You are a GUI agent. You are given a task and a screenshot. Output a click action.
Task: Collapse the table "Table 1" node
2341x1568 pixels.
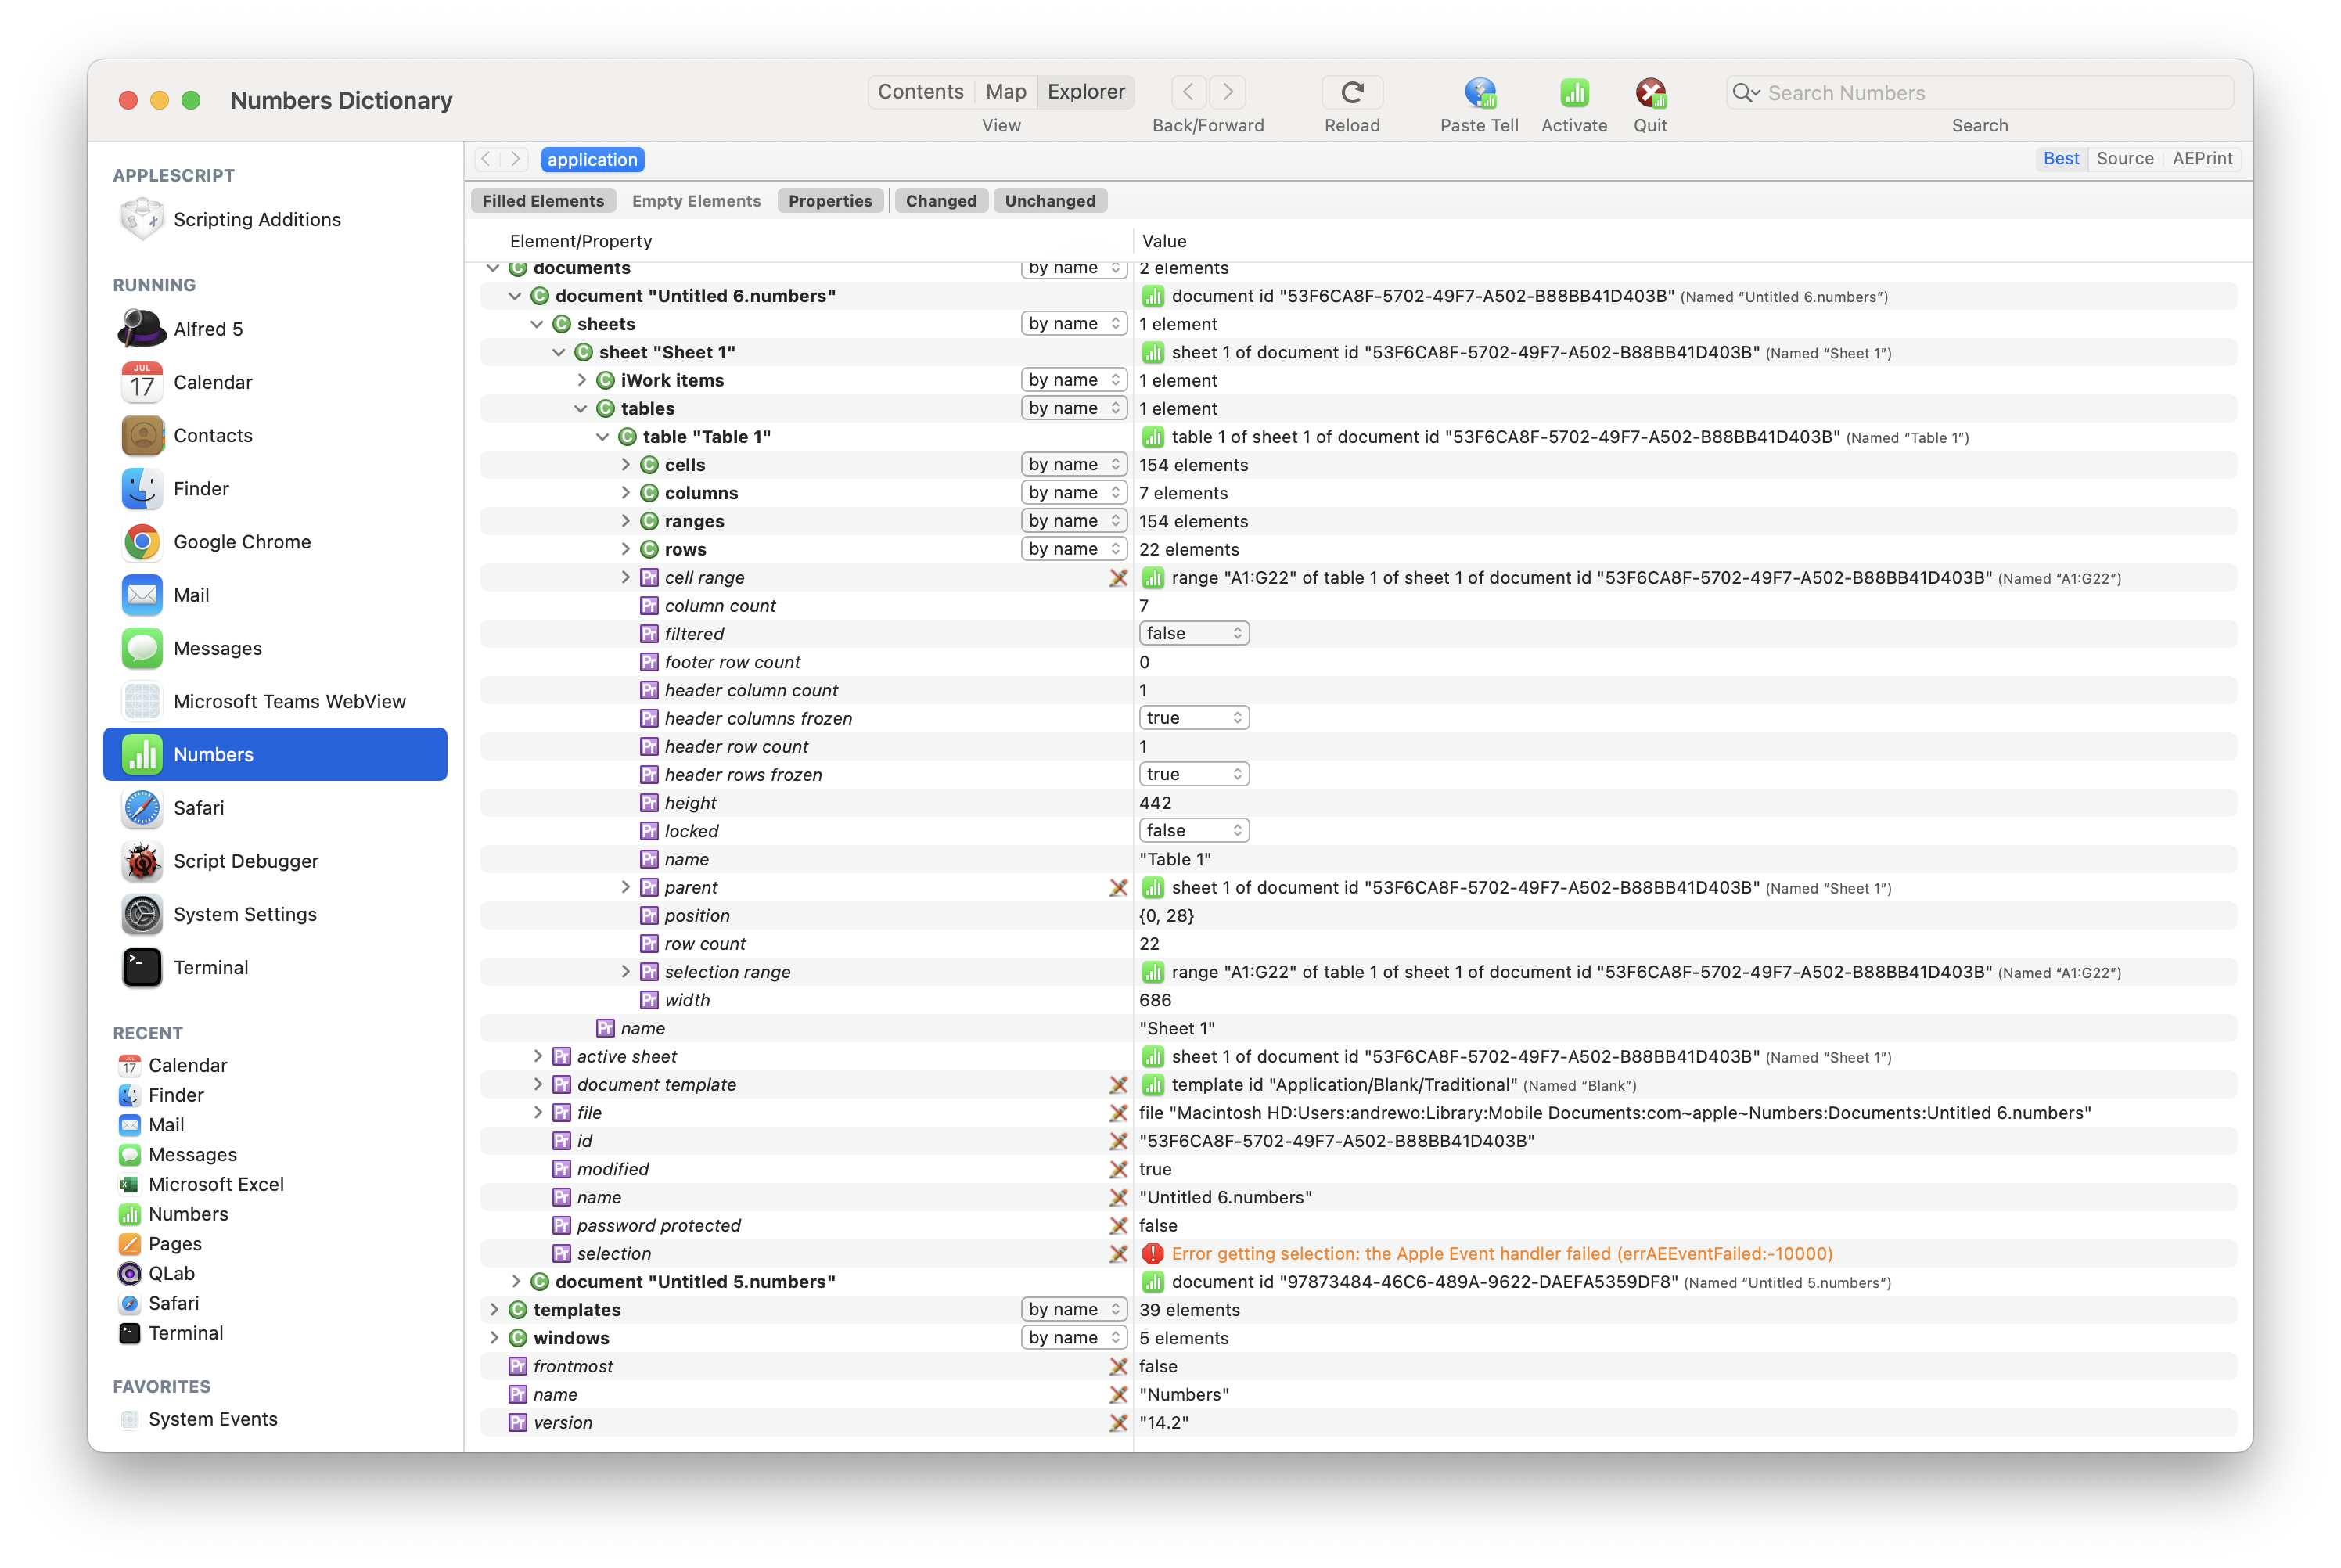603,437
